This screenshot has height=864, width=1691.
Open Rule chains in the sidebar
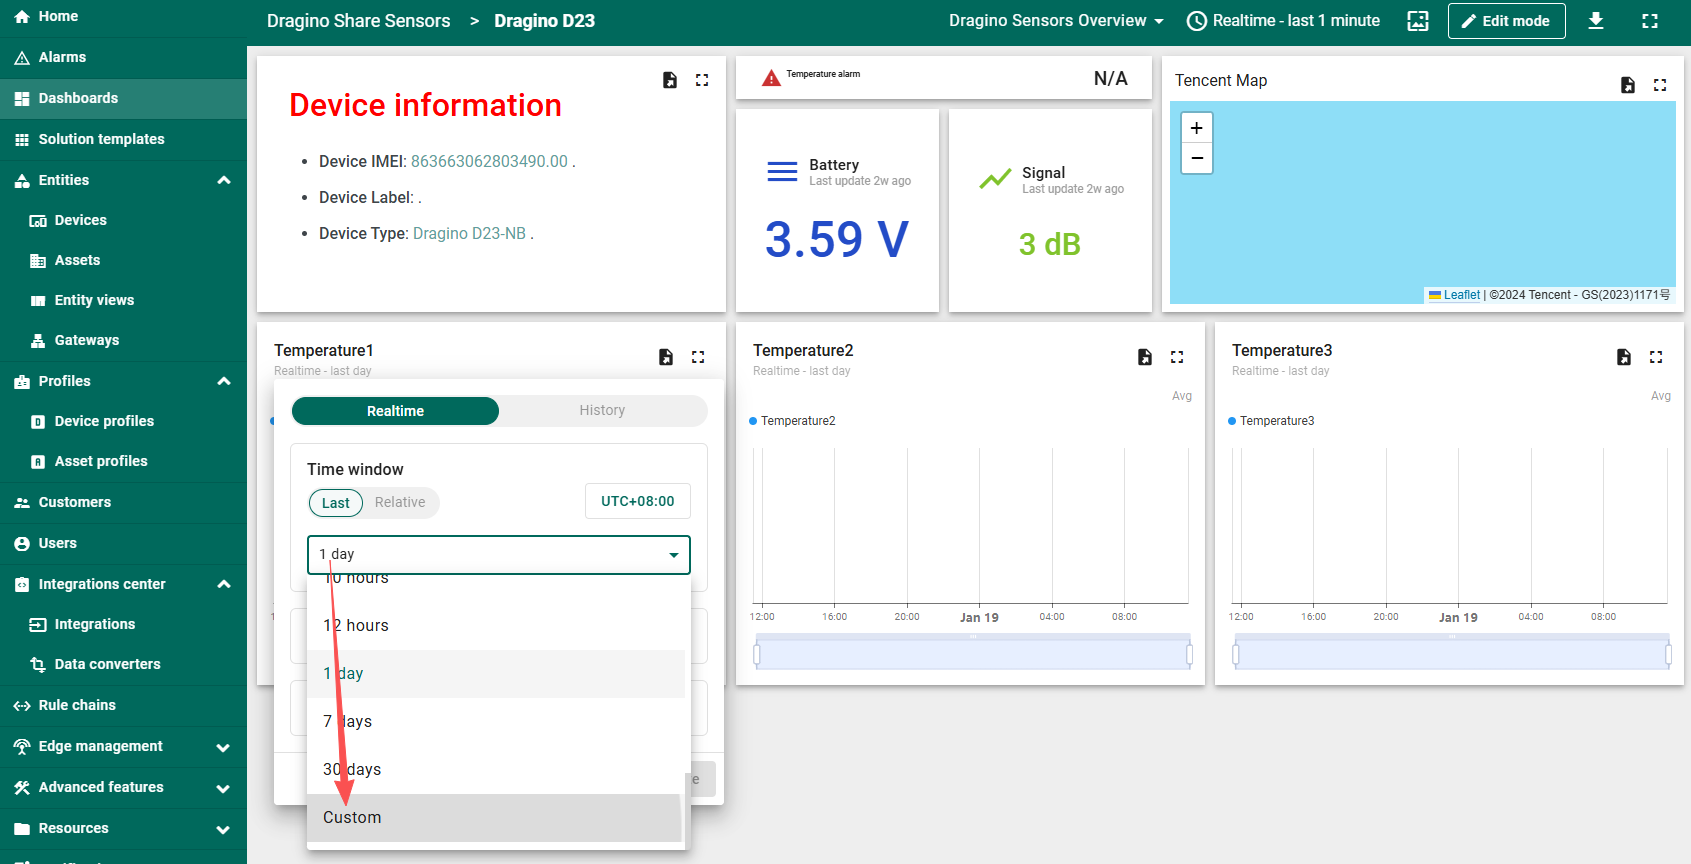coord(77,705)
